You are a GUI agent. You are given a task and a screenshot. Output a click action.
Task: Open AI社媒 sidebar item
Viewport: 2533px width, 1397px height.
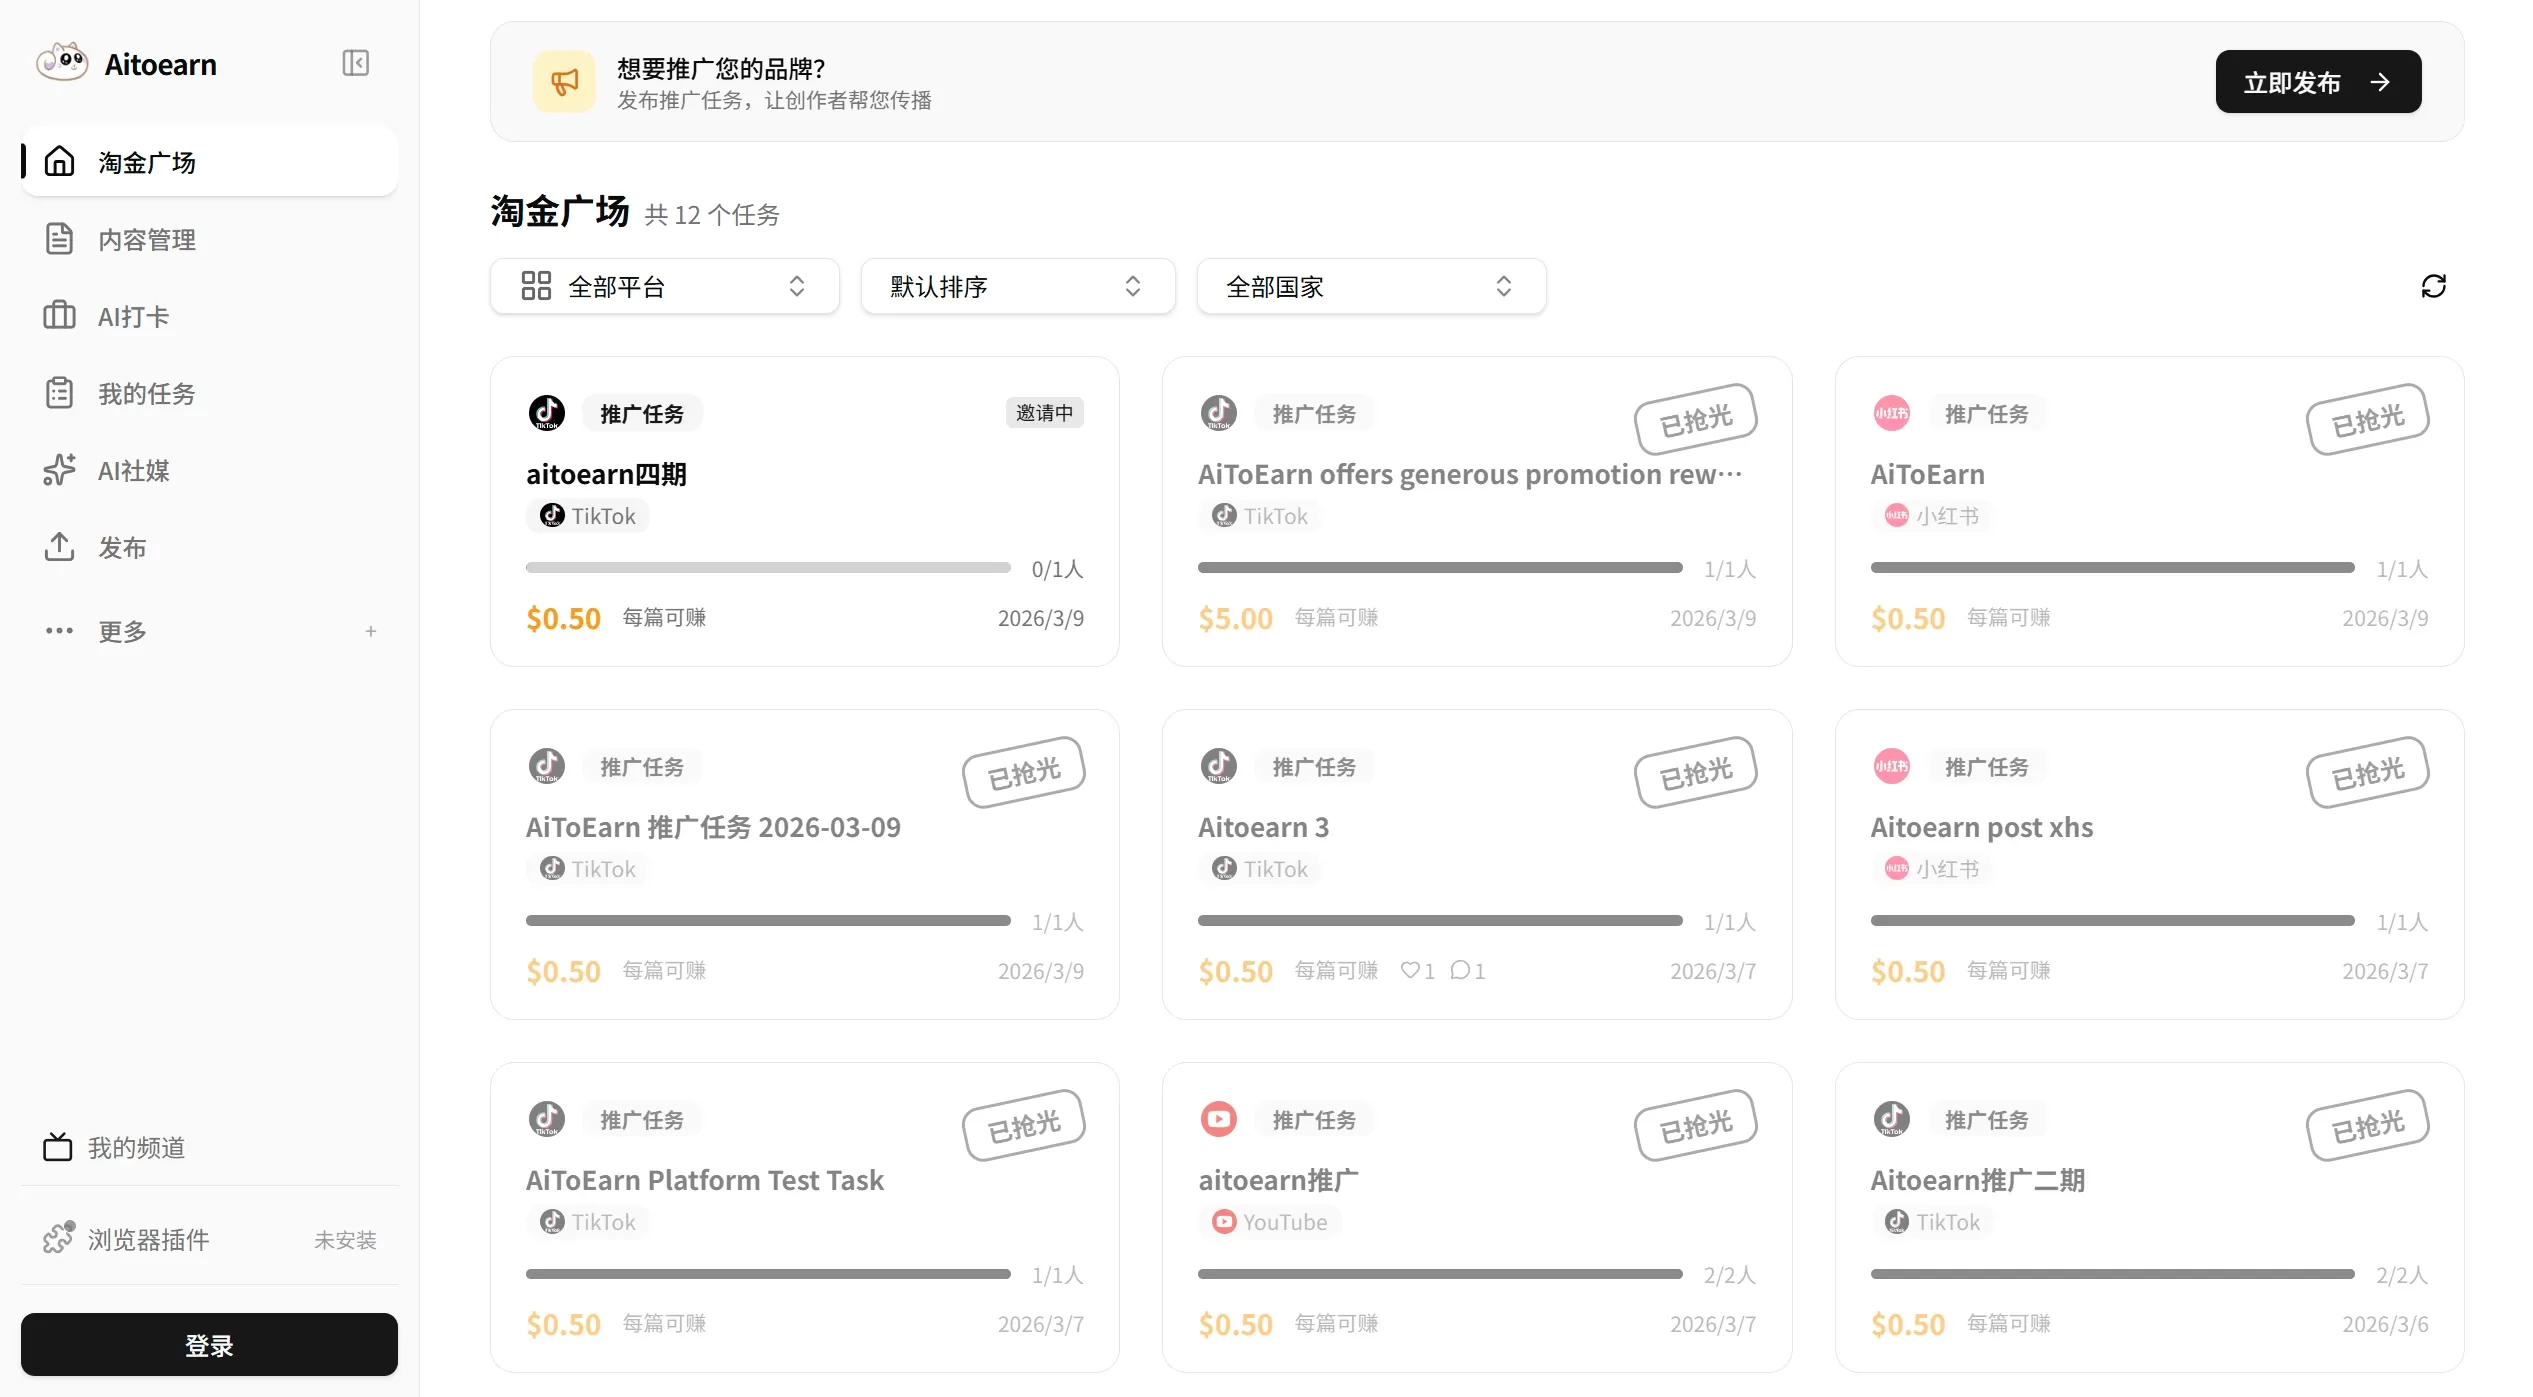(134, 471)
